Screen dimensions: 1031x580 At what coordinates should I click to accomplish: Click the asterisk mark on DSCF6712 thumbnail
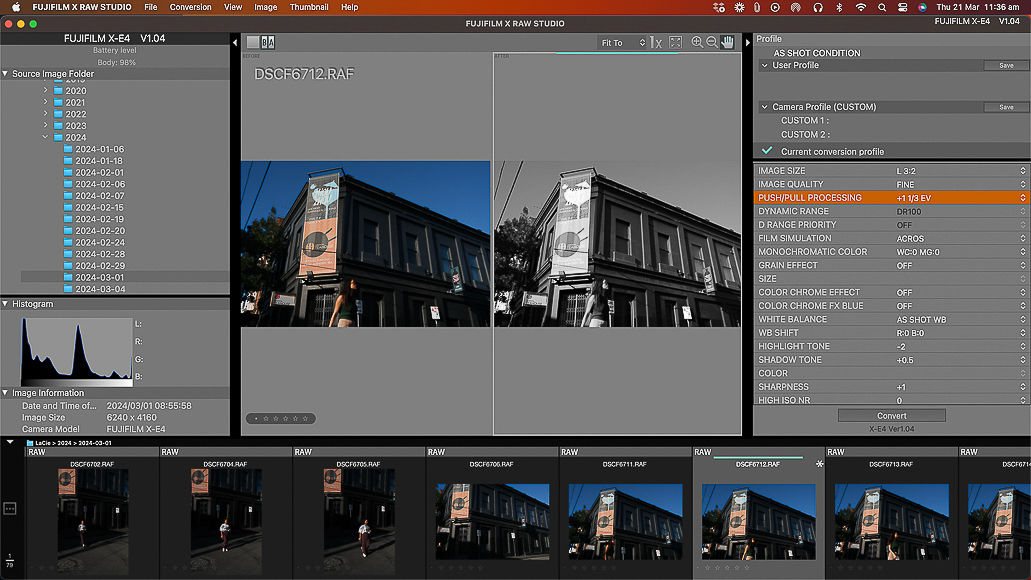819,464
